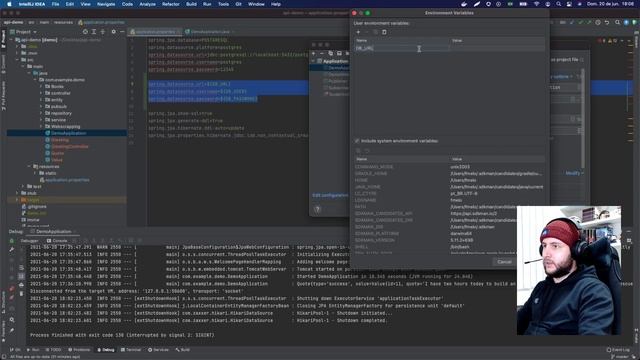Toggle Include system environment variables checkbox

click(357, 141)
